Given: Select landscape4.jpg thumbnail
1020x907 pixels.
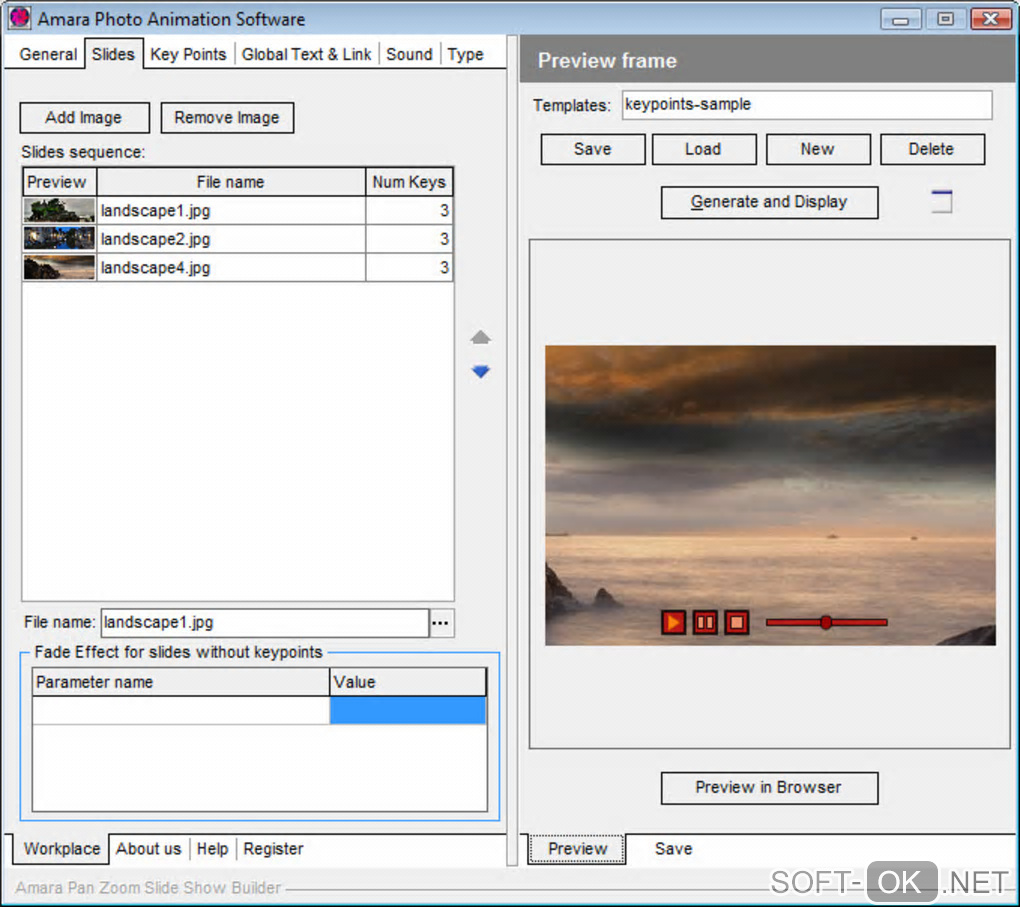Looking at the screenshot, I should [x=59, y=267].
